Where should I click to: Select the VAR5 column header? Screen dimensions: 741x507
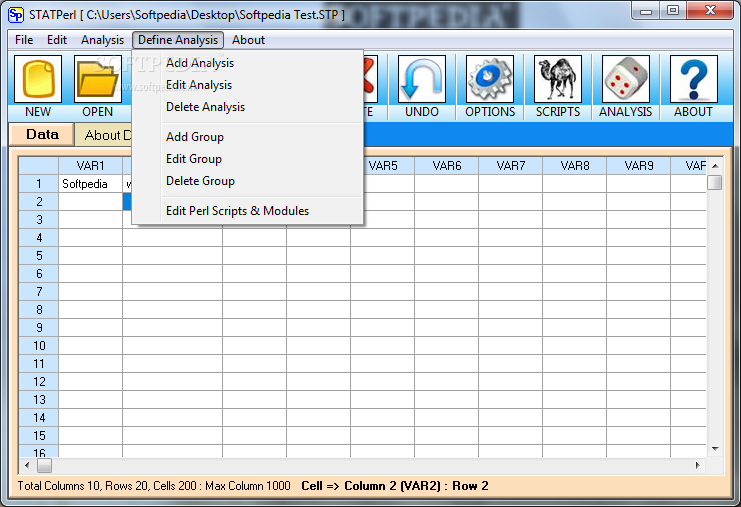click(x=383, y=166)
